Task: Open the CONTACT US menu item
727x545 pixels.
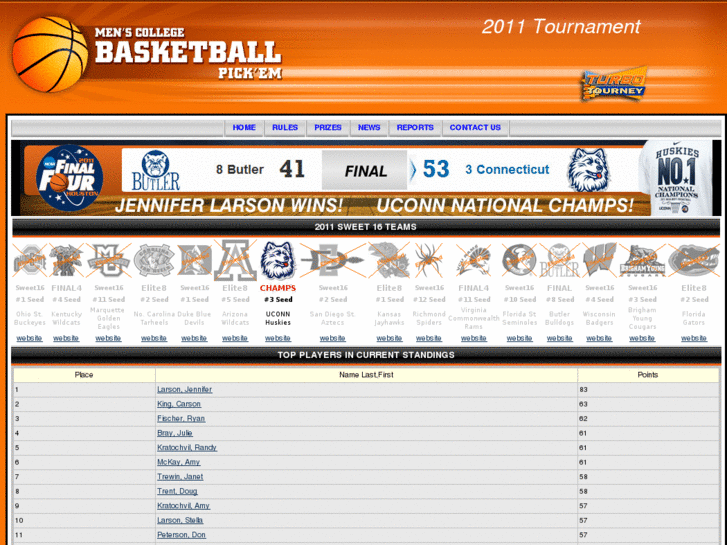Action: pyautogui.click(x=475, y=128)
